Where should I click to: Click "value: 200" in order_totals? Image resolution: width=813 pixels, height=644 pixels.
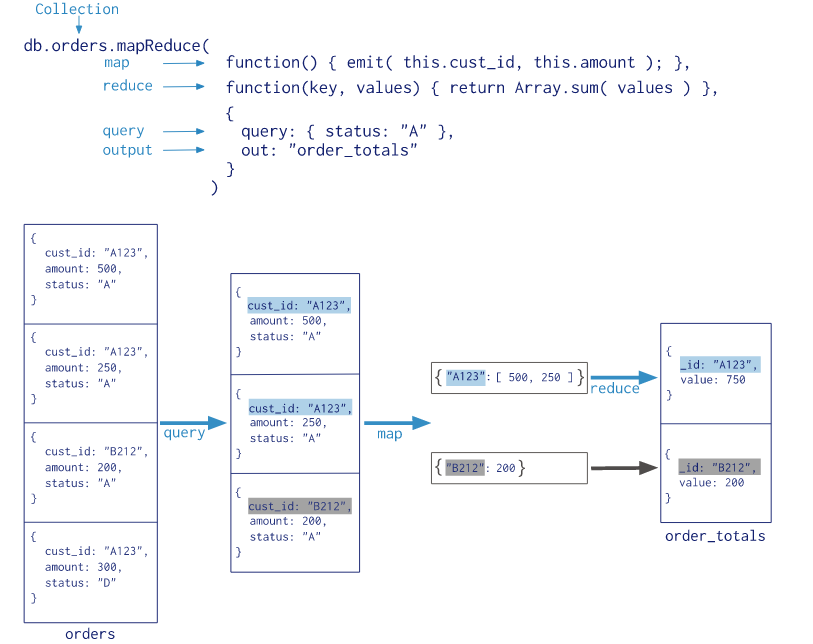point(711,482)
